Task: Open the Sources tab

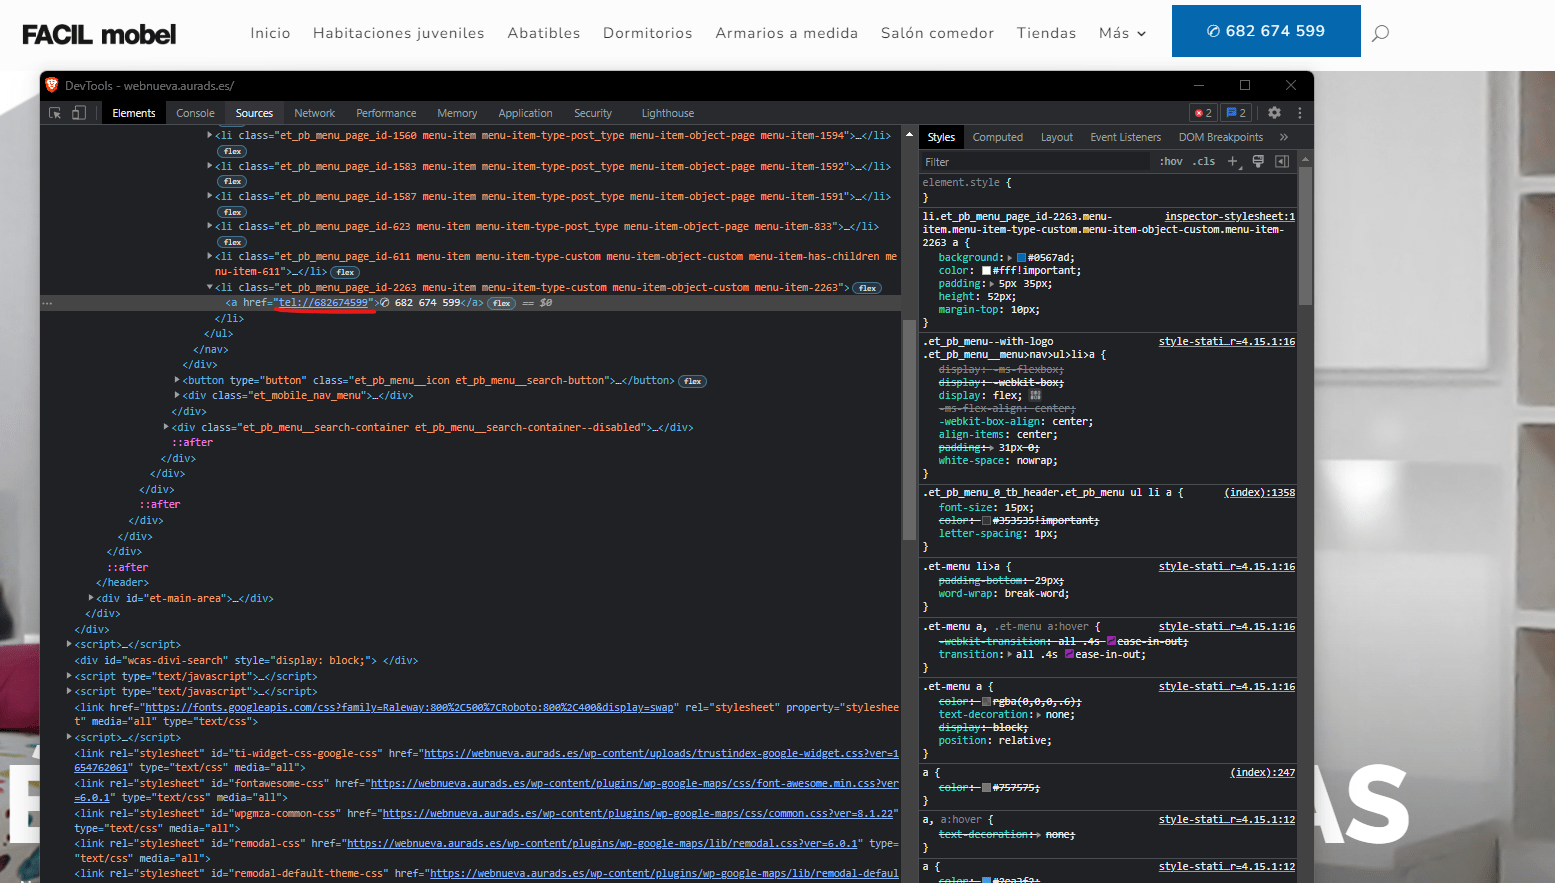Action: (x=254, y=113)
